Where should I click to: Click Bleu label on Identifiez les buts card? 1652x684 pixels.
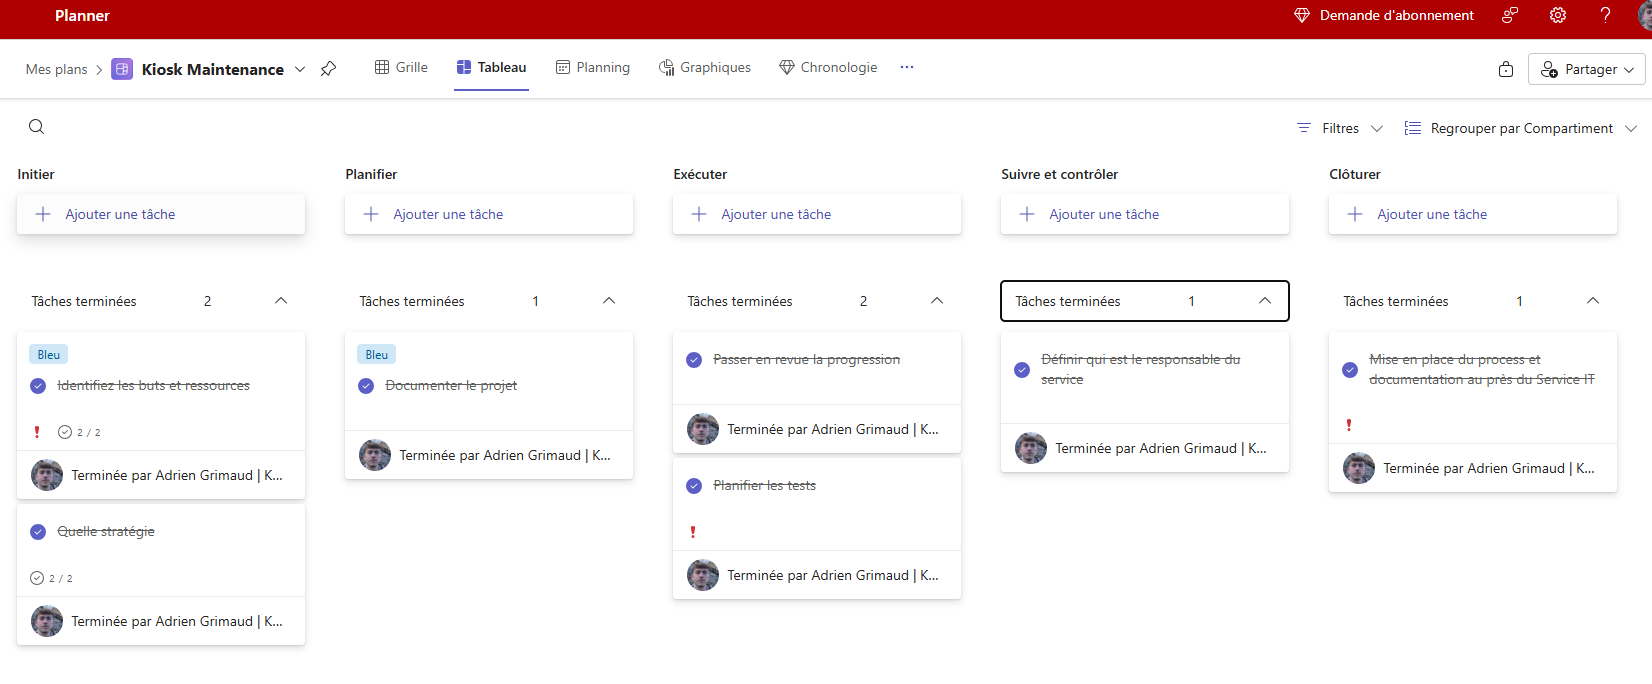49,354
